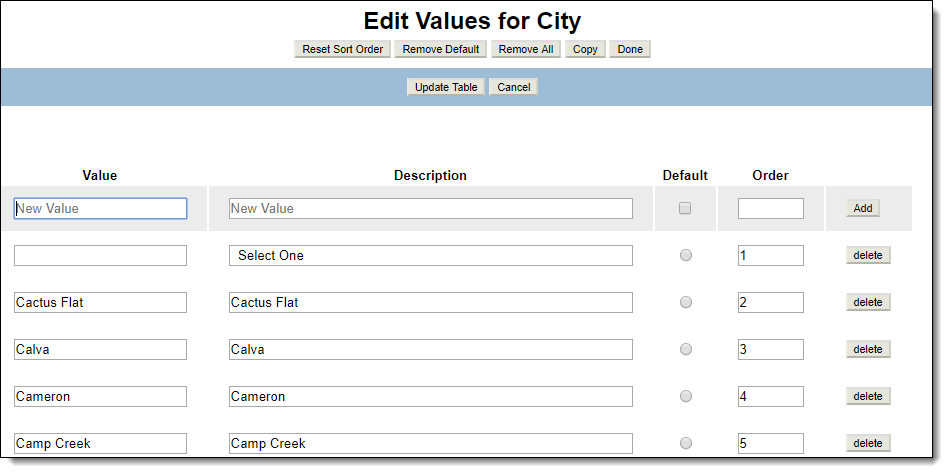Edit the order field showing 2
Image resolution: width=948 pixels, height=473 pixels.
point(771,302)
